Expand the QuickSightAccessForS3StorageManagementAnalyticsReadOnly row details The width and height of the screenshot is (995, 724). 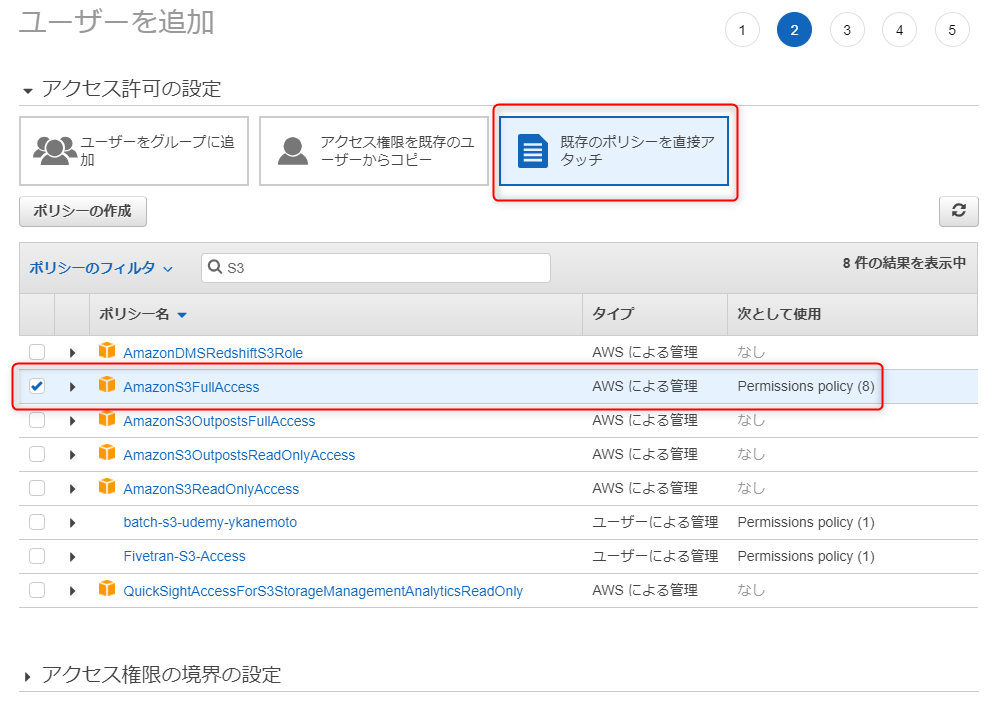tap(72, 591)
